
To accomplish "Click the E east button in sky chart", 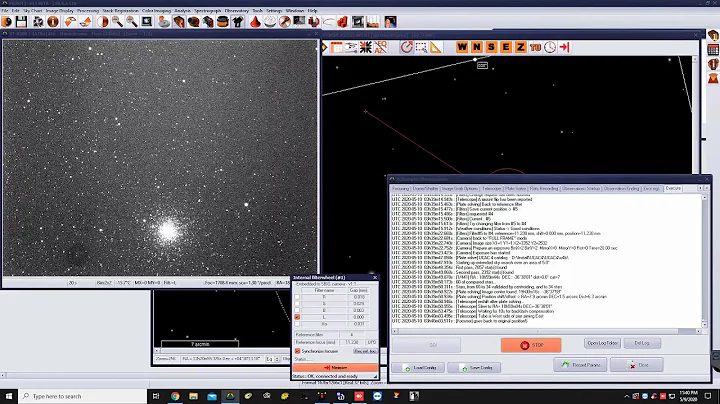I will [x=506, y=47].
